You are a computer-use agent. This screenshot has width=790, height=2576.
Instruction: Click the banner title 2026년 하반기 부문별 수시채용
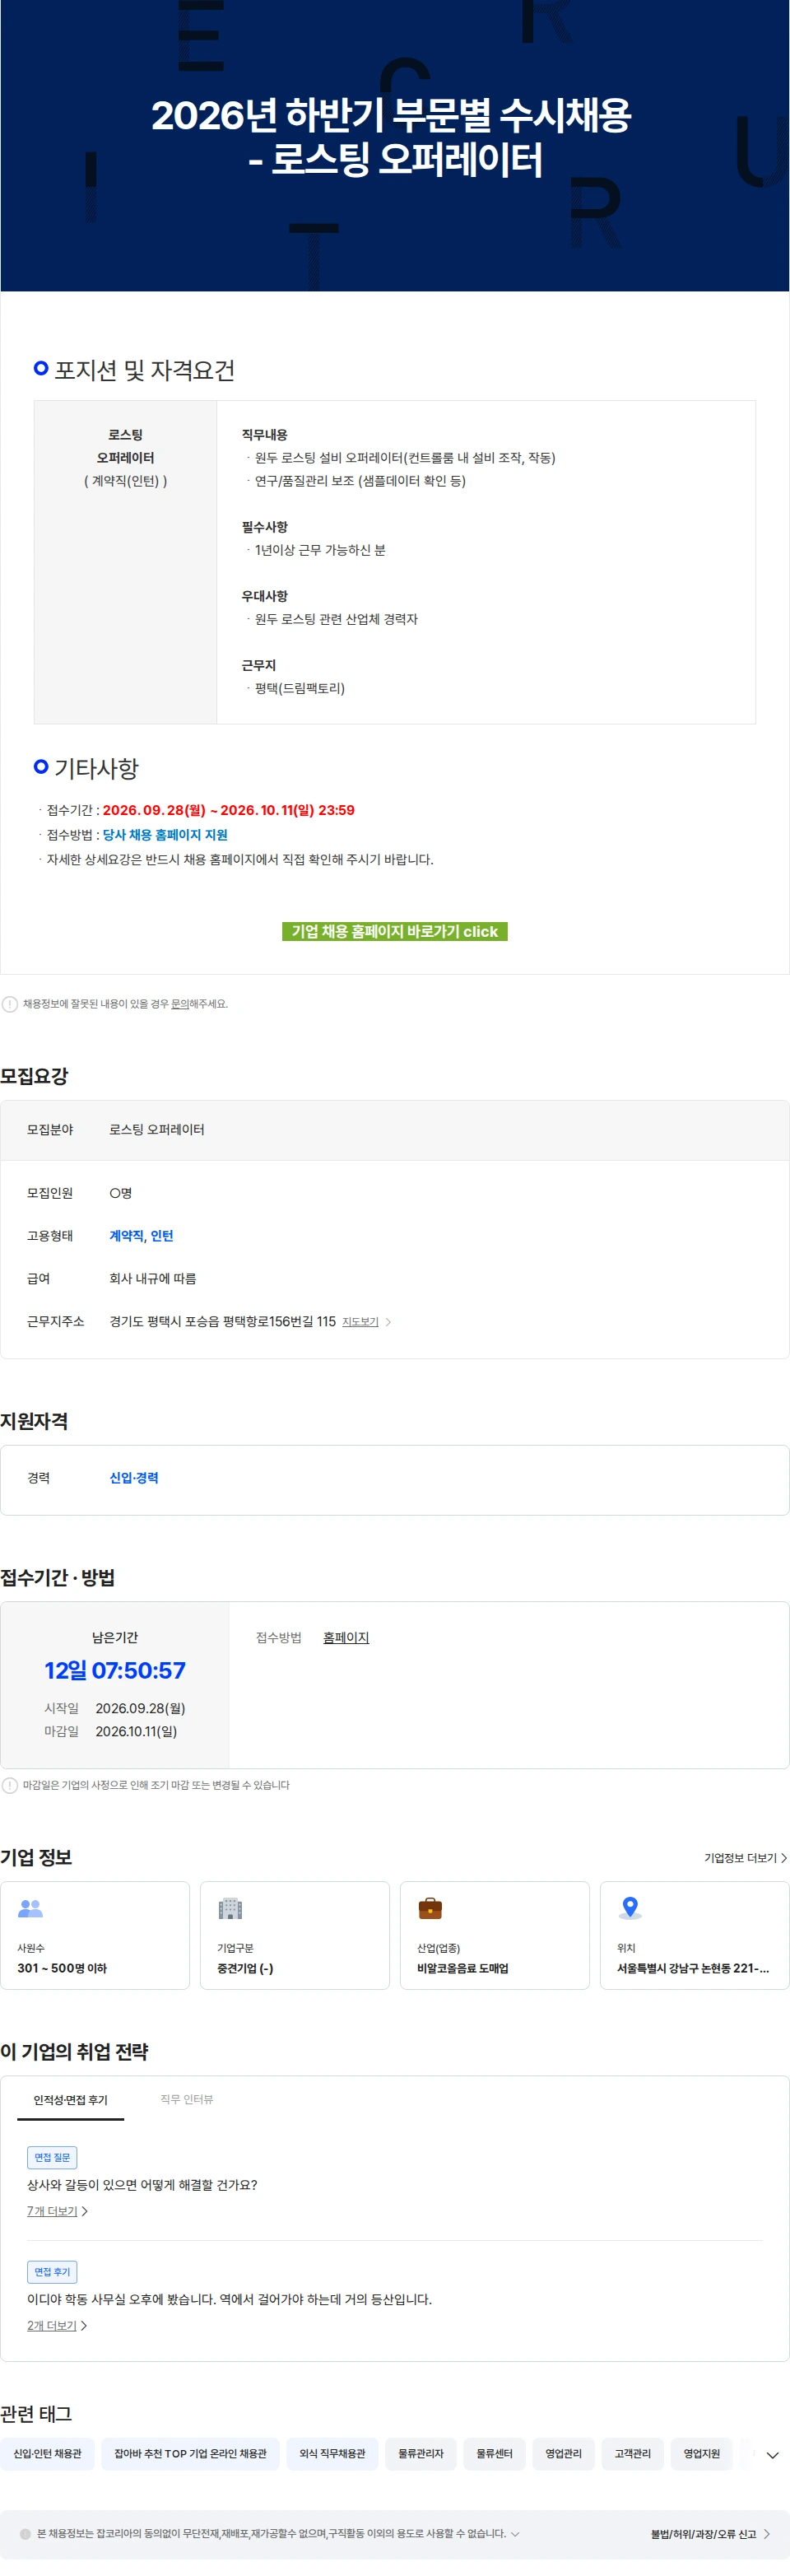[x=391, y=115]
